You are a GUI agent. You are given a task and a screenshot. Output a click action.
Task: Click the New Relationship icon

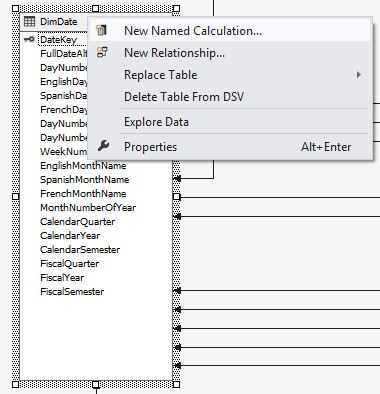pos(102,52)
